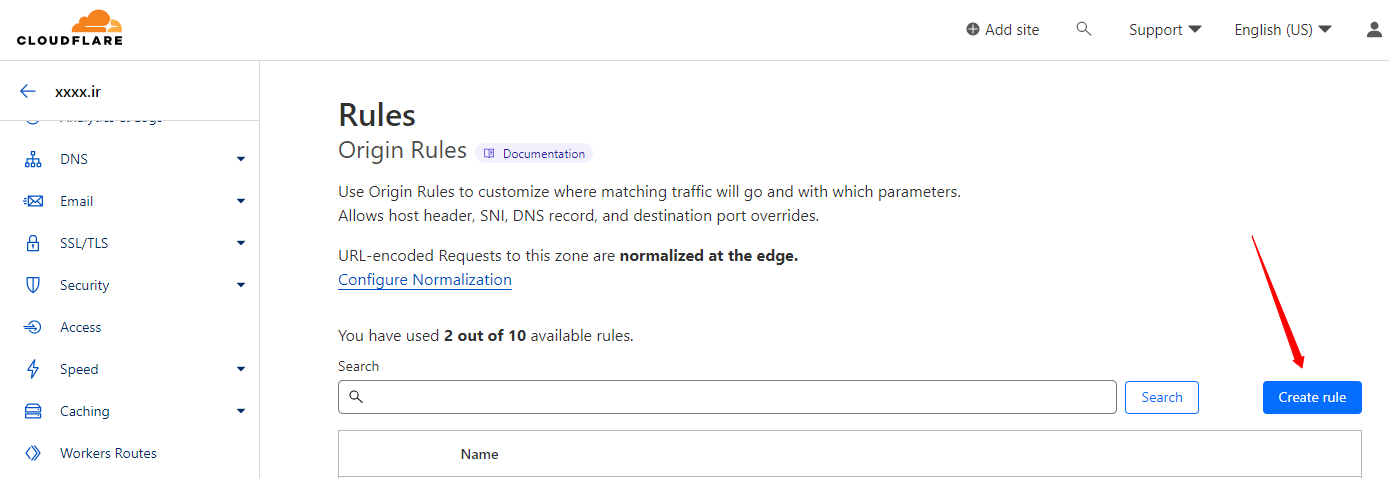
Task: Click the SSL/TLS padlock icon
Action: tap(33, 243)
